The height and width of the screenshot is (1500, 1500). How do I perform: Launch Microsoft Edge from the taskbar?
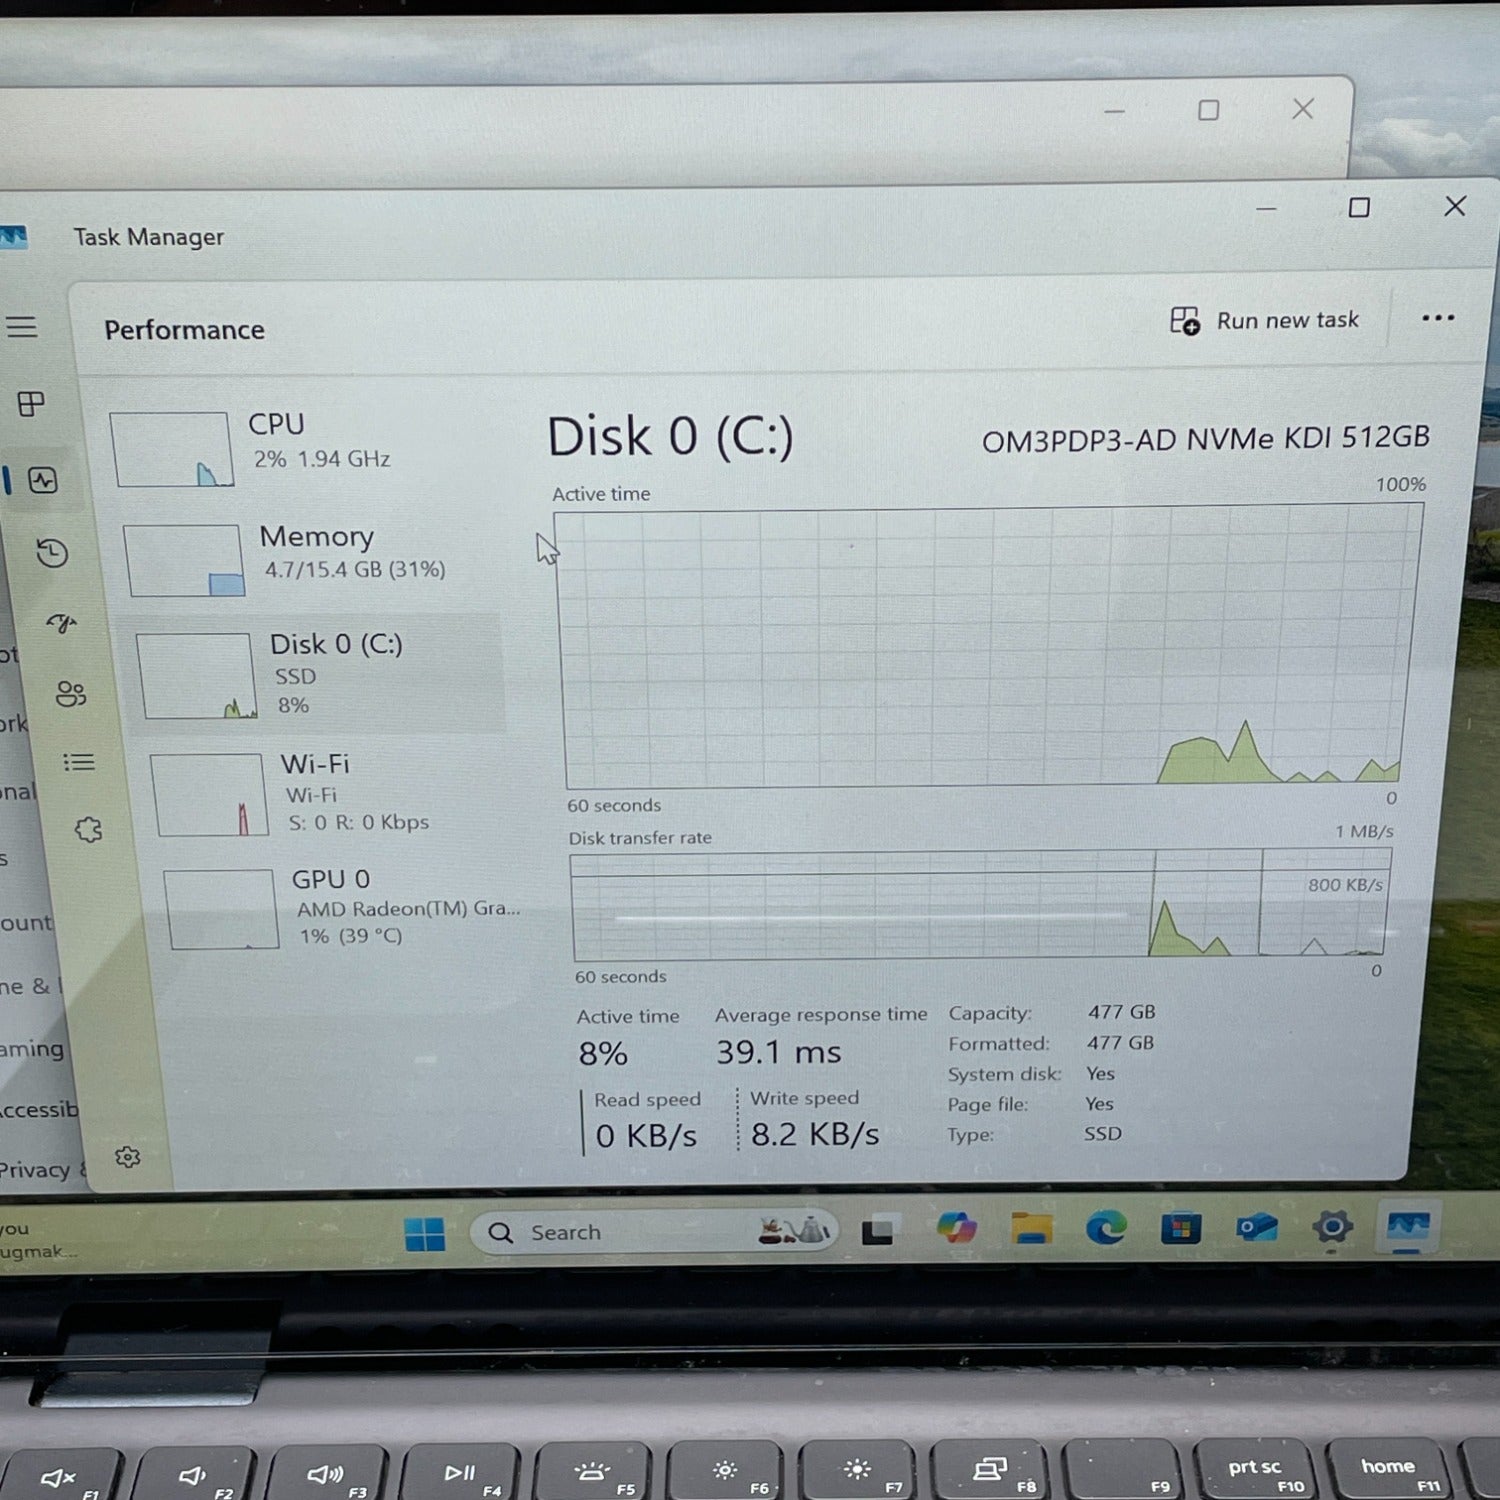click(1105, 1228)
